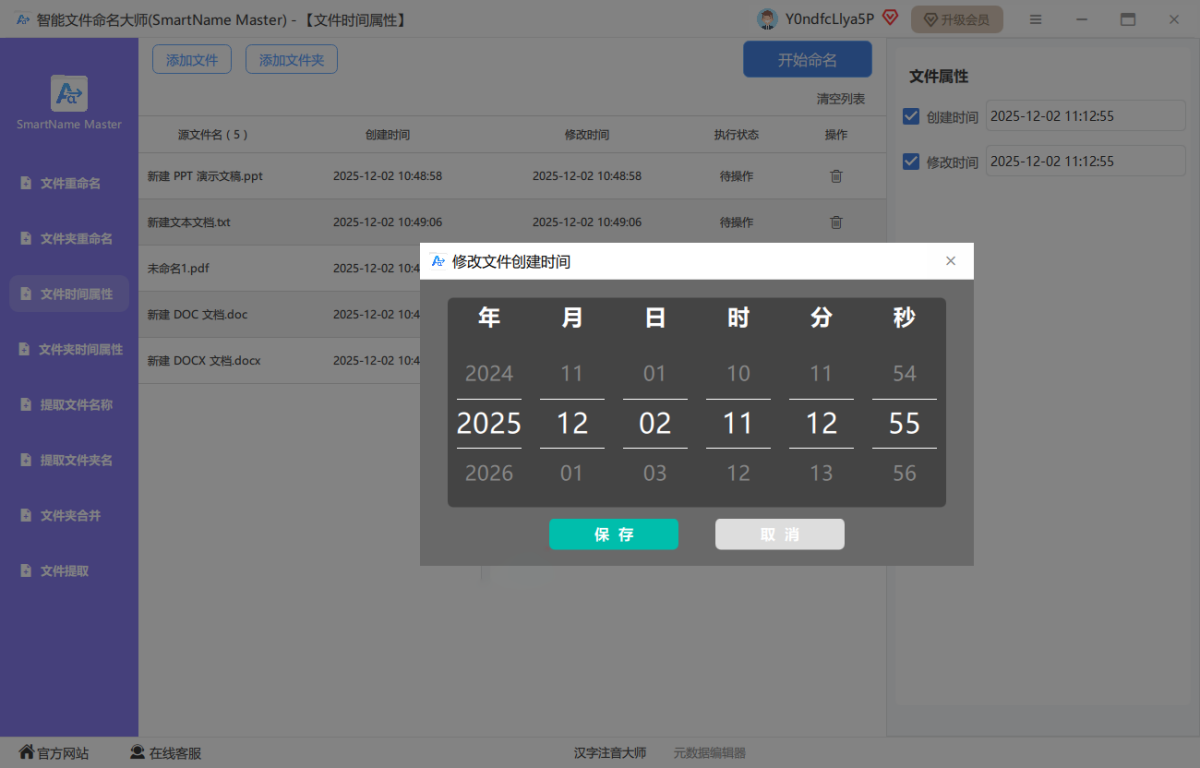This screenshot has width=1200, height=768.
Task: Click the green 保存 button
Action: point(613,534)
